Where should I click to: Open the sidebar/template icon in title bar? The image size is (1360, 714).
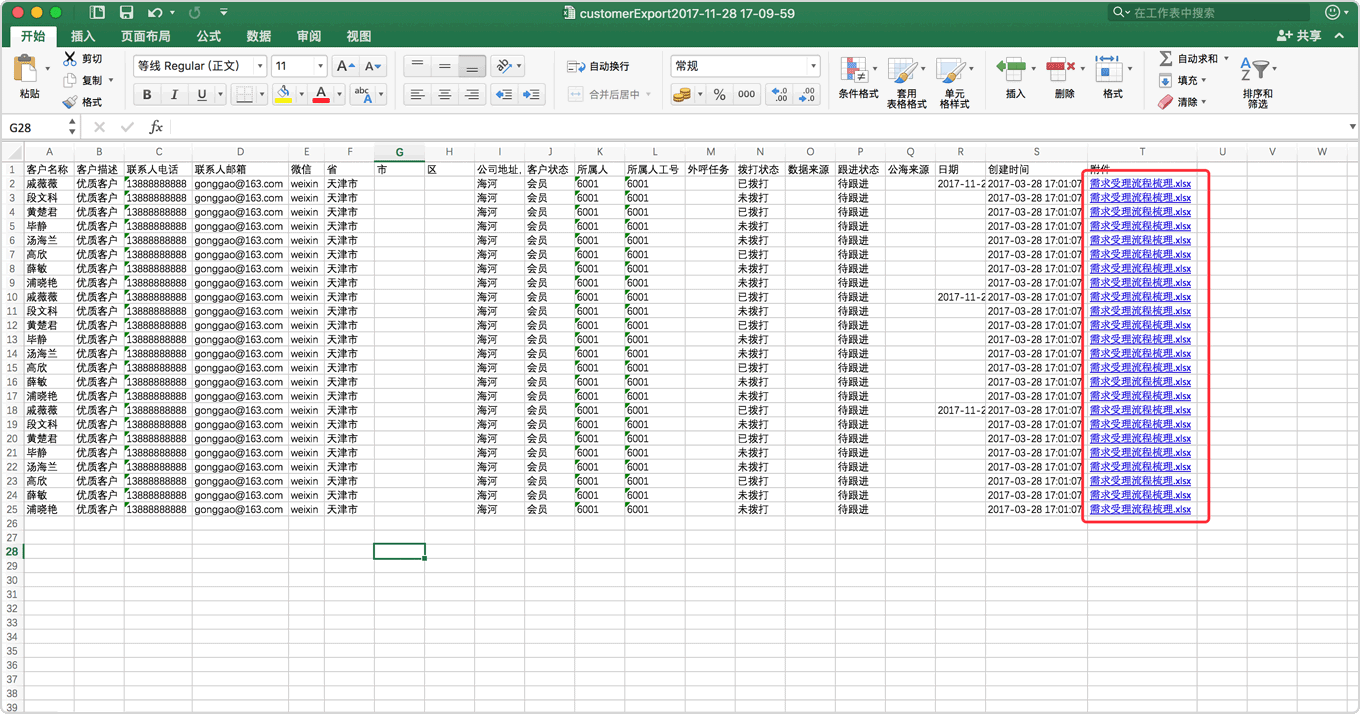coord(97,13)
